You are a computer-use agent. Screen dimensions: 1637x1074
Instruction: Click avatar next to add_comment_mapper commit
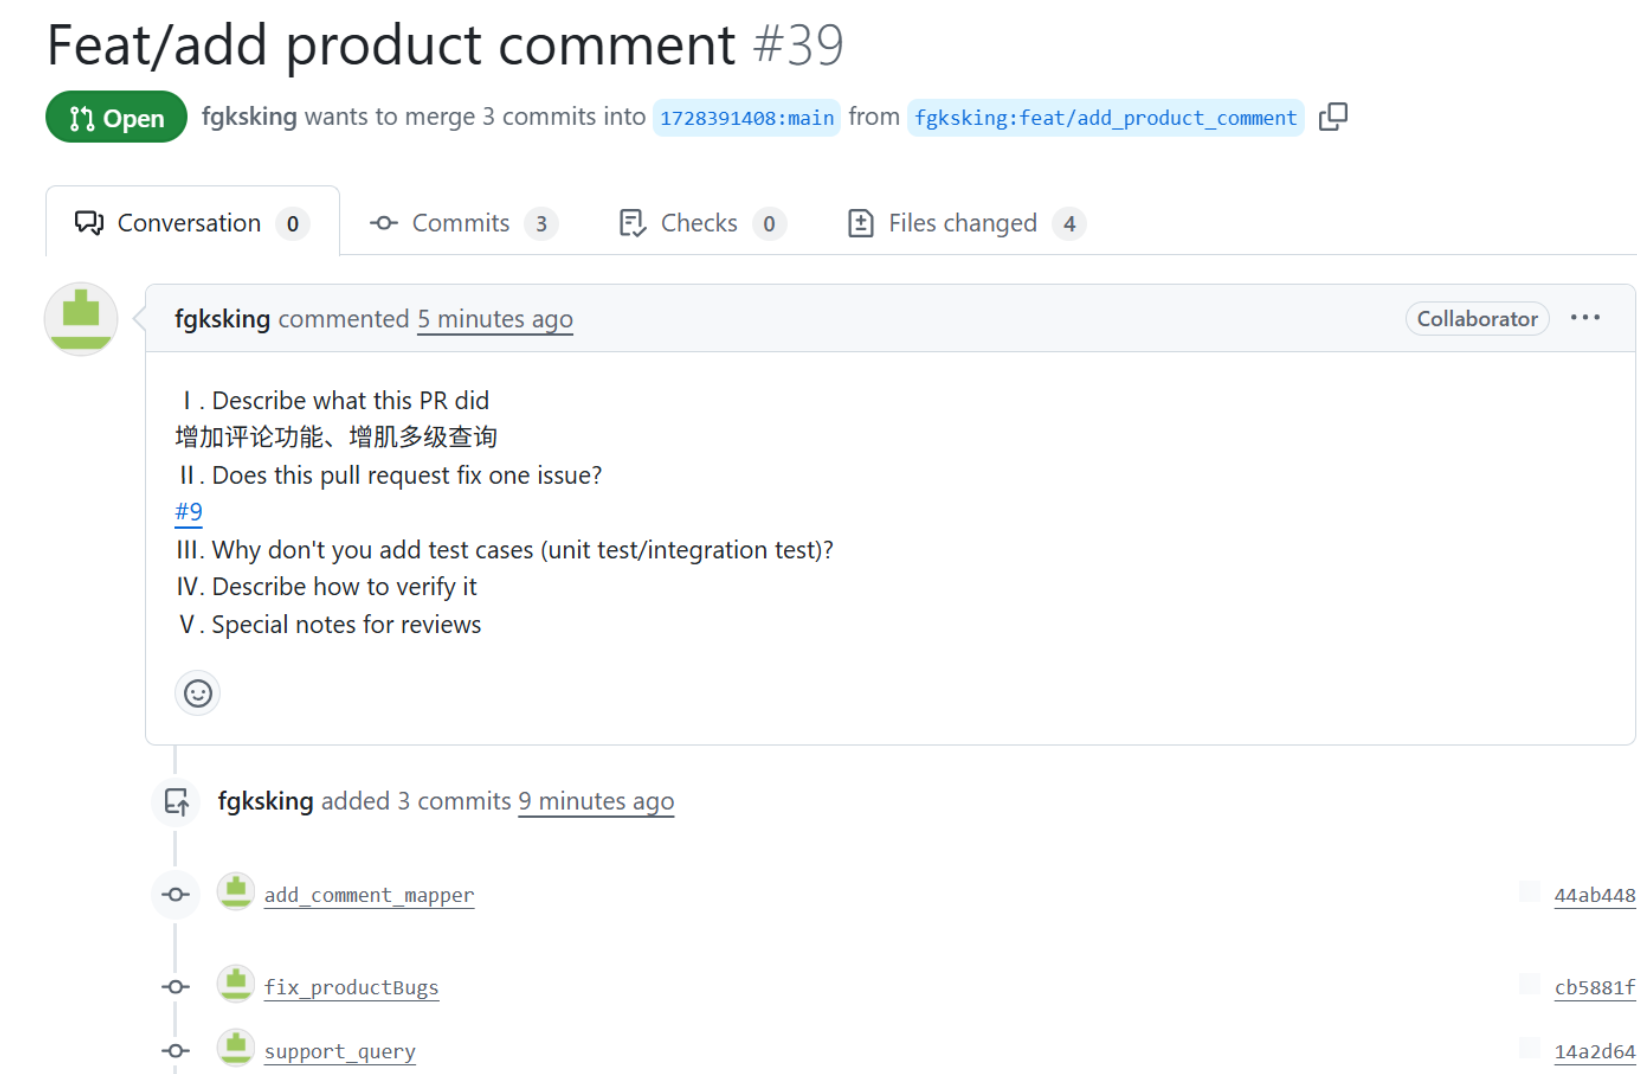(x=236, y=892)
